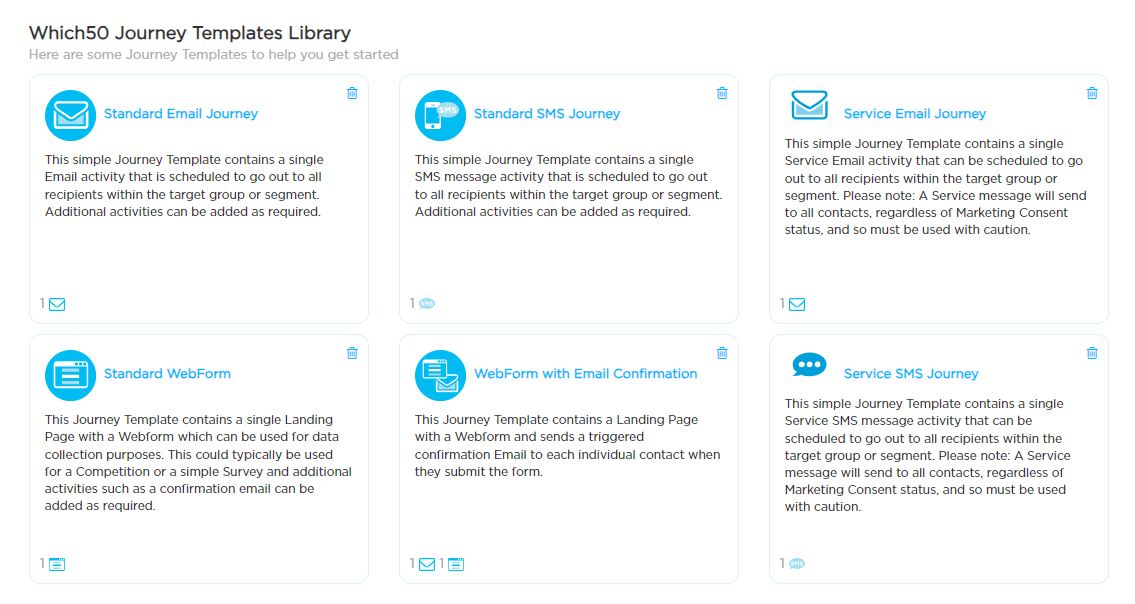The width and height of the screenshot is (1135, 604).
Task: Delete the Service SMS Journey template
Action: [1092, 353]
